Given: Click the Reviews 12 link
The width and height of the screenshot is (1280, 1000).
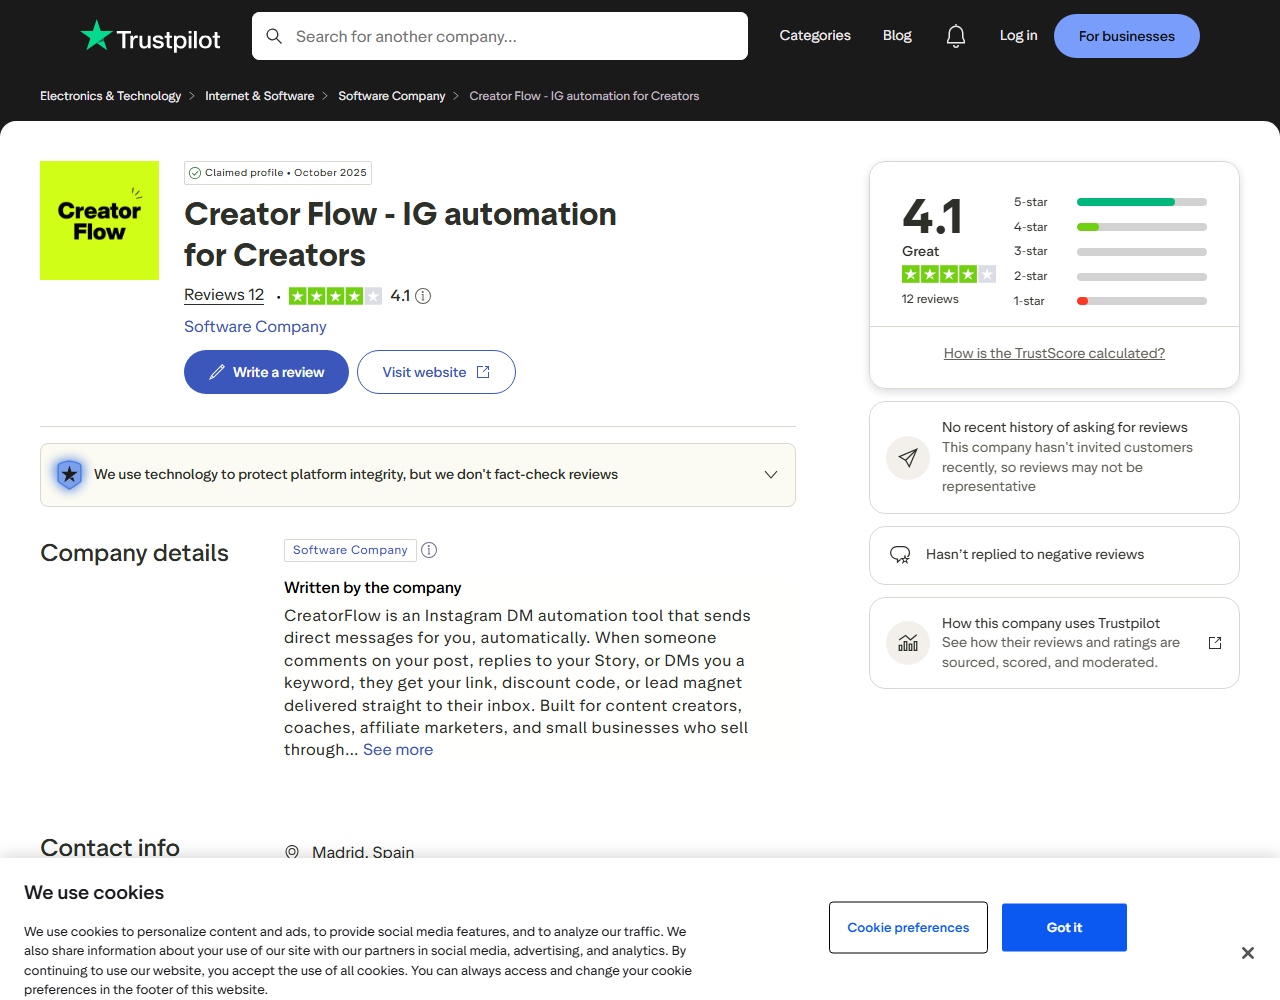Looking at the screenshot, I should (224, 295).
